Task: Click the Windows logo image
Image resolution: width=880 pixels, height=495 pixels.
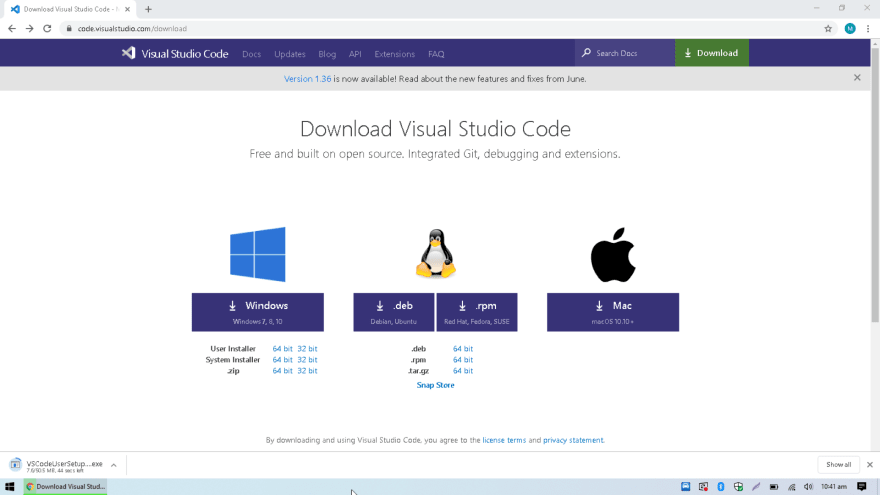Action: point(258,254)
